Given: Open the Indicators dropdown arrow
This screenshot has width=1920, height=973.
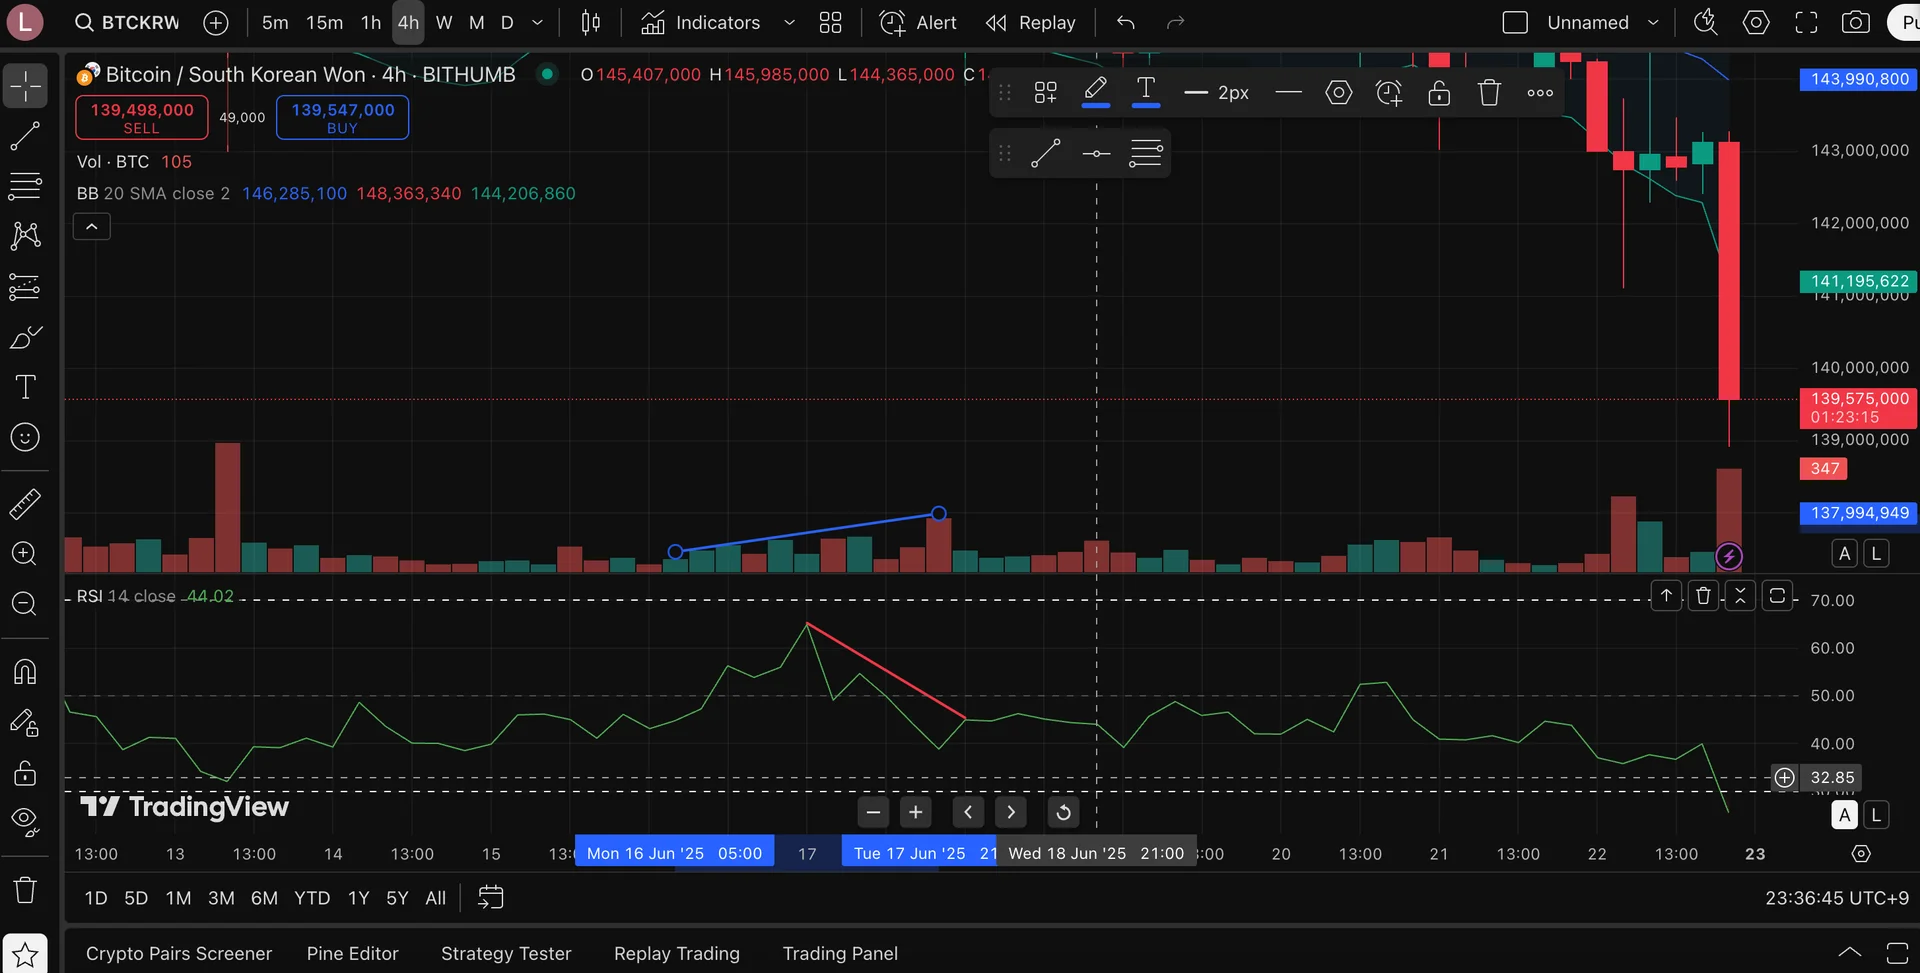Looking at the screenshot, I should point(789,22).
